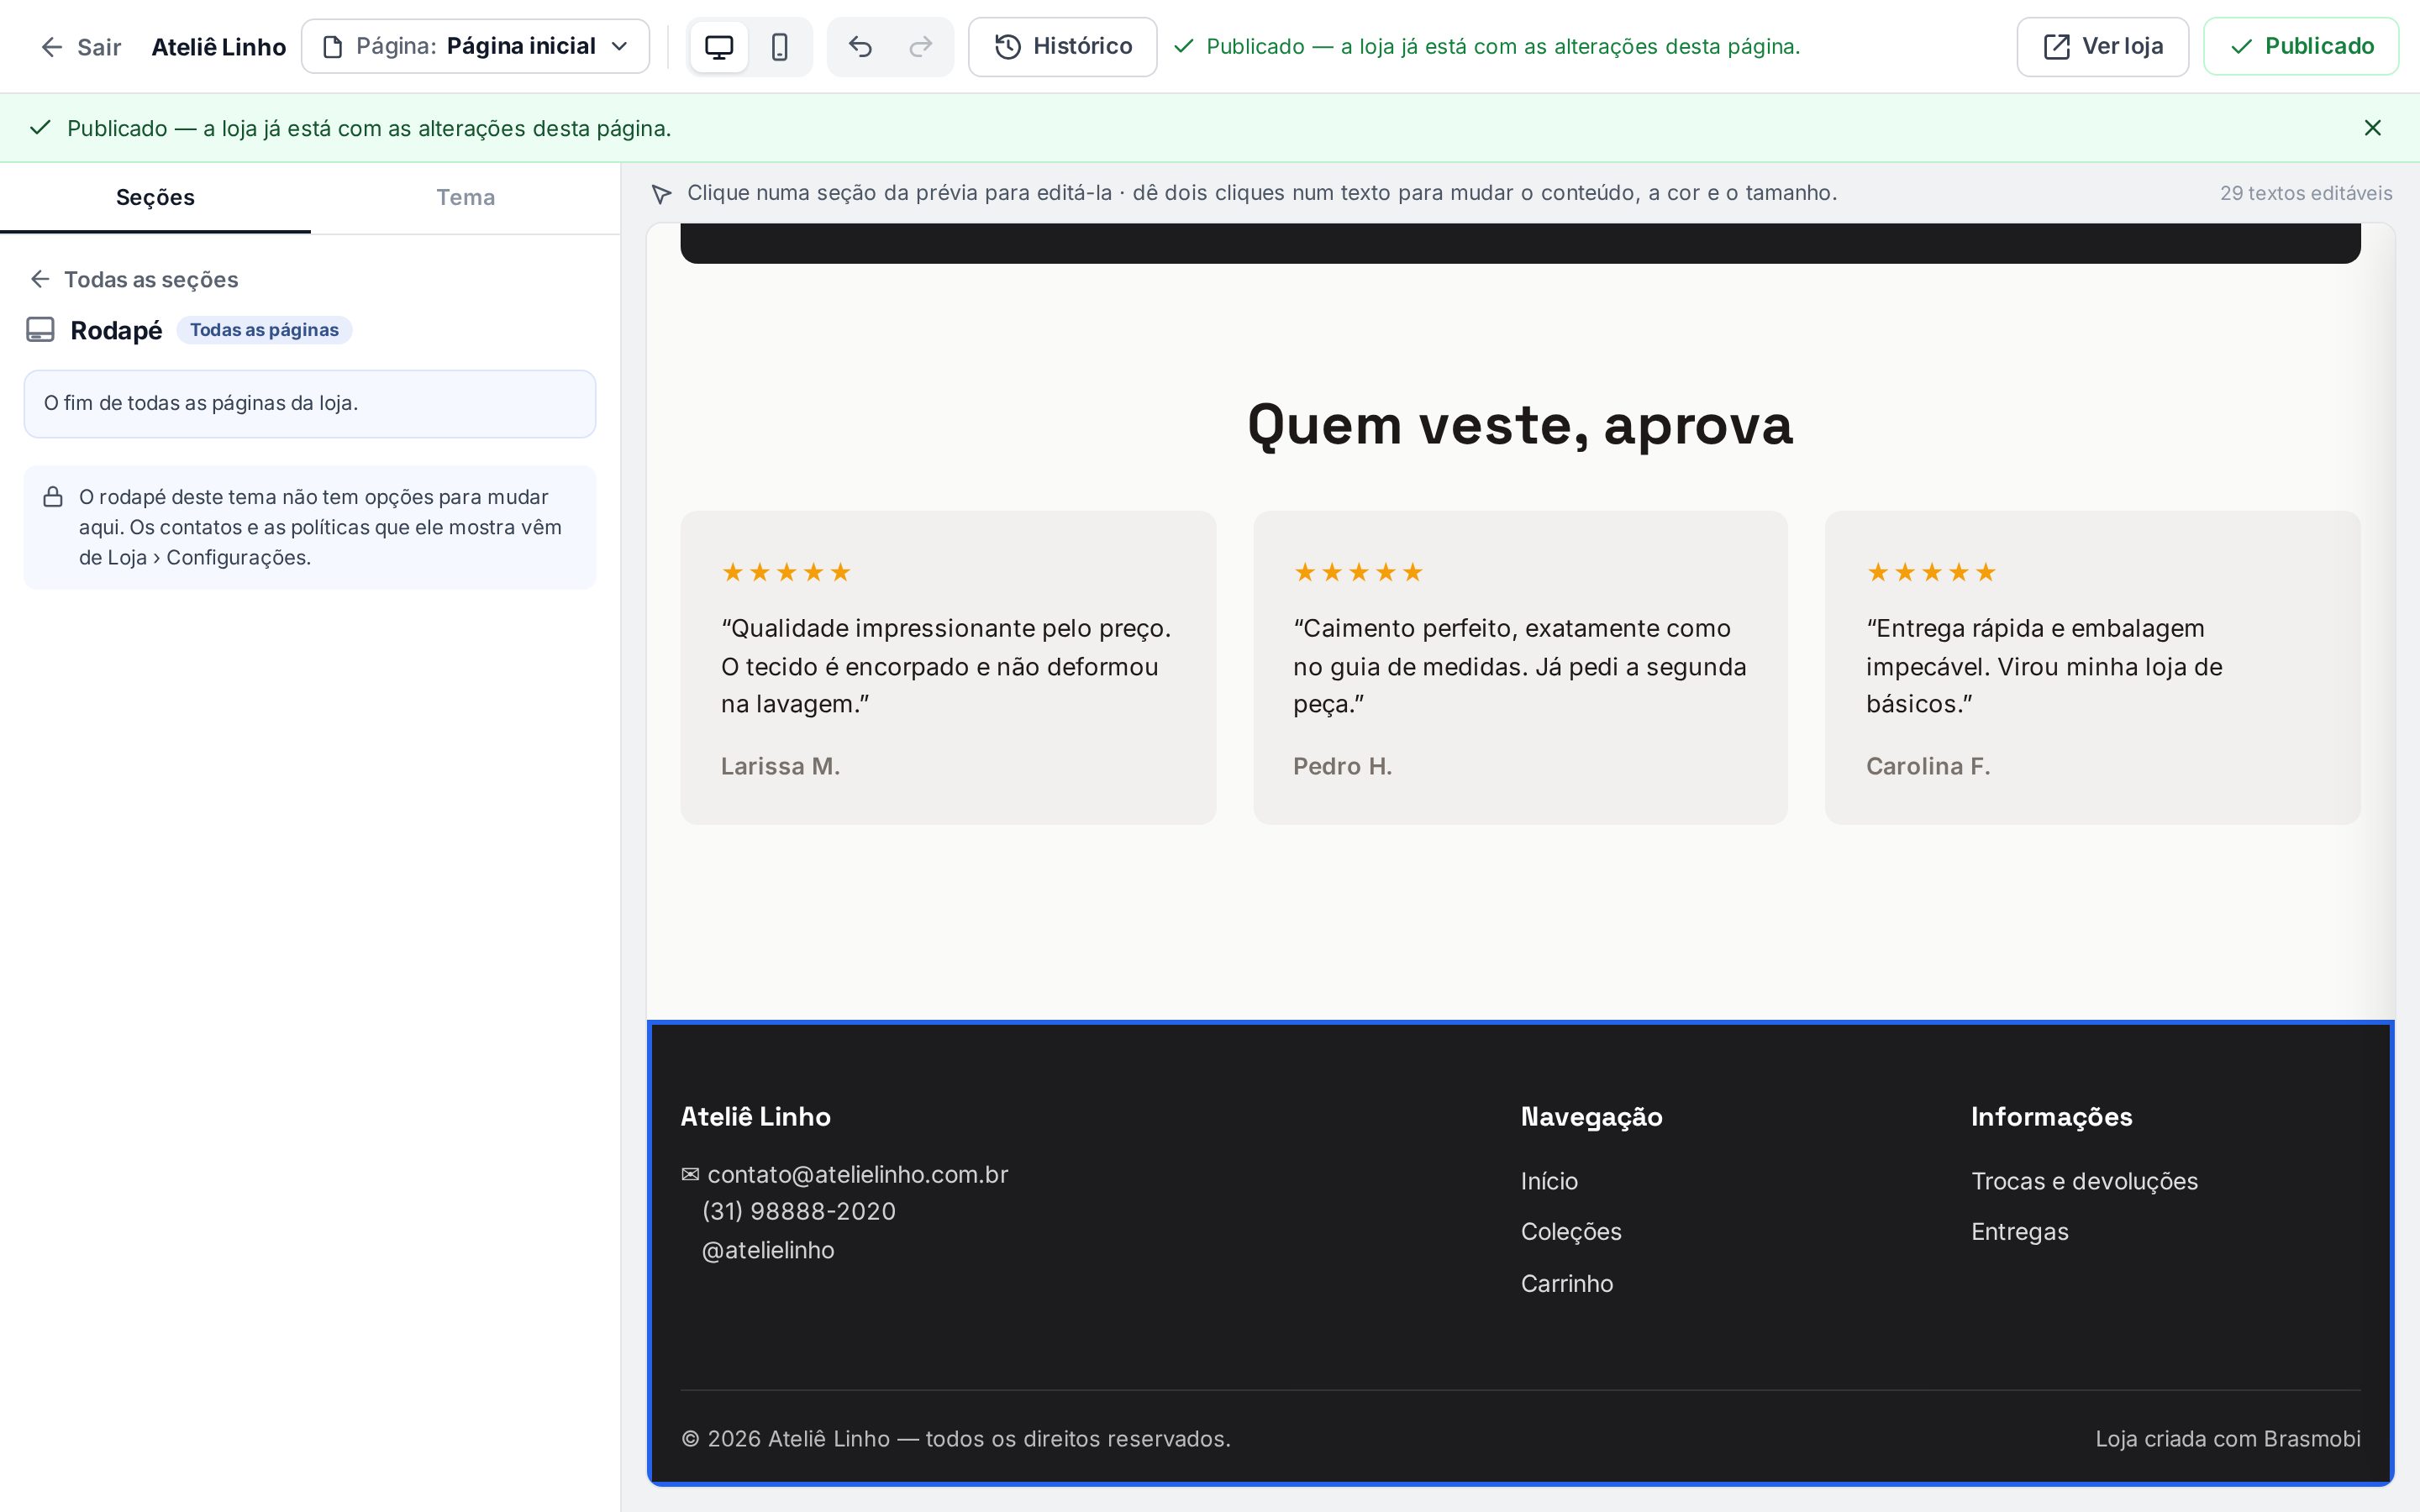
Task: Click the Larissa M. review stars
Action: pos(786,572)
